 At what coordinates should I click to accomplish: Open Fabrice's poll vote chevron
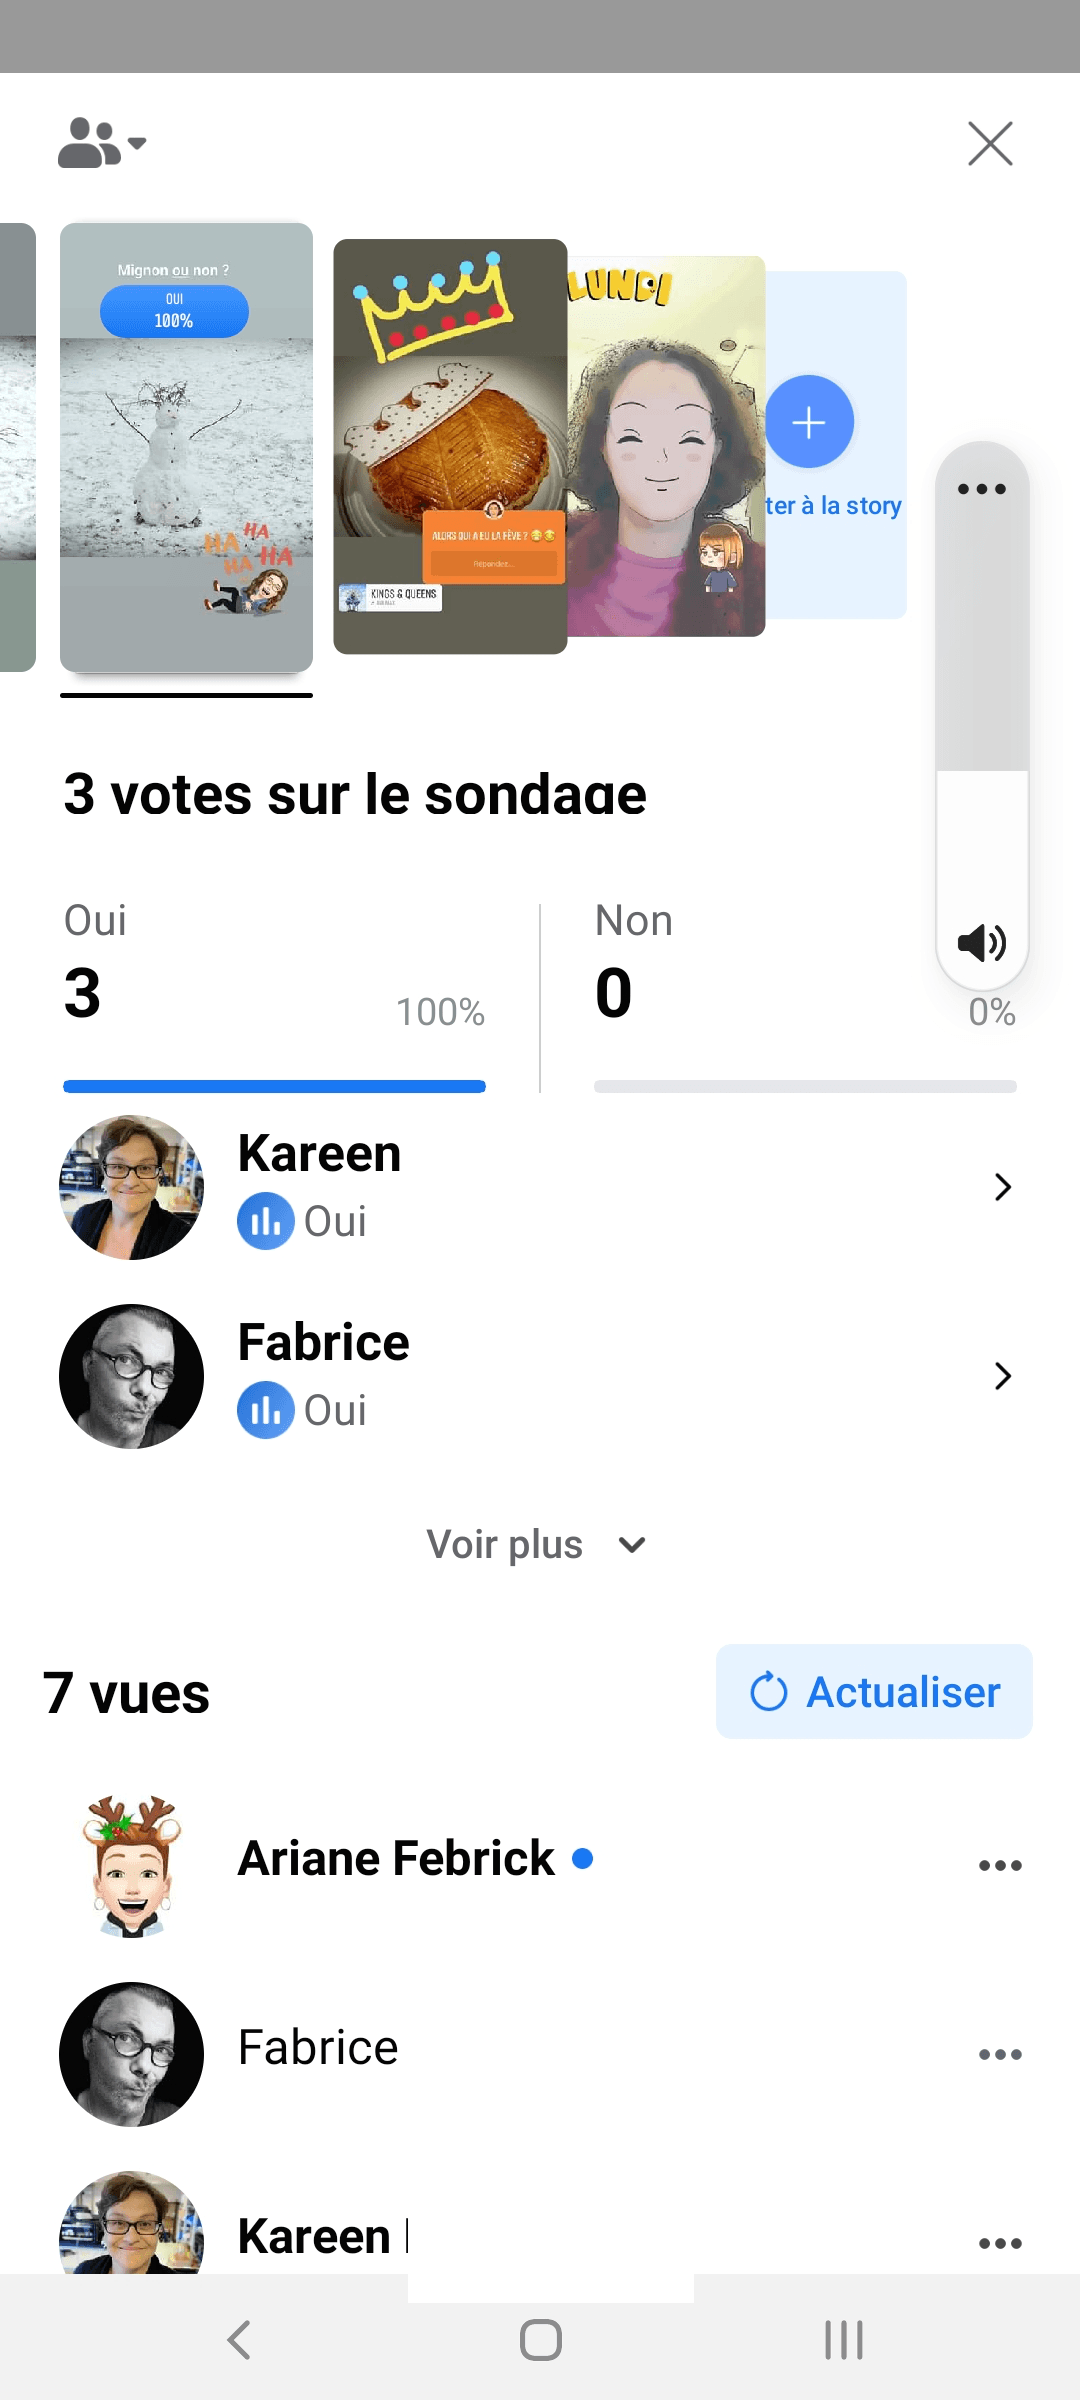coord(1003,1376)
